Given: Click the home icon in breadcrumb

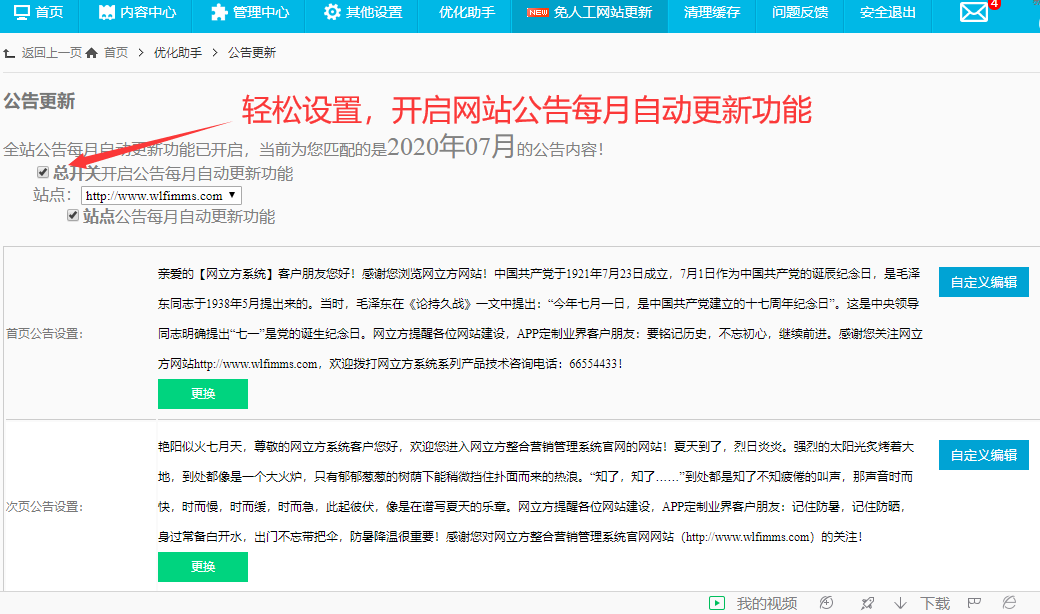Looking at the screenshot, I should (92, 53).
